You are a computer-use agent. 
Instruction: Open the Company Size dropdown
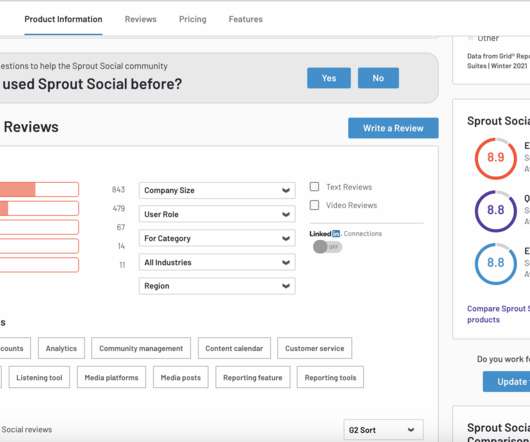coord(217,190)
